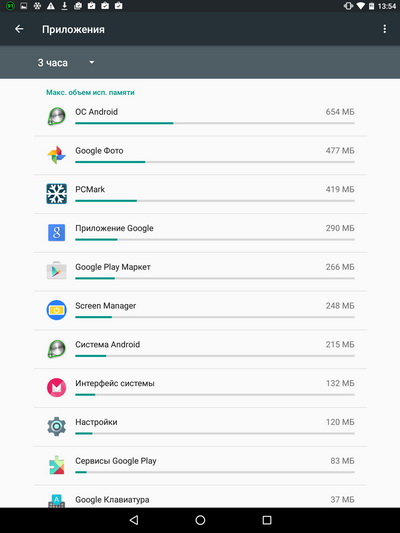The height and width of the screenshot is (533, 400).
Task: Tap the download notification icon in status bar
Action: (64, 6)
